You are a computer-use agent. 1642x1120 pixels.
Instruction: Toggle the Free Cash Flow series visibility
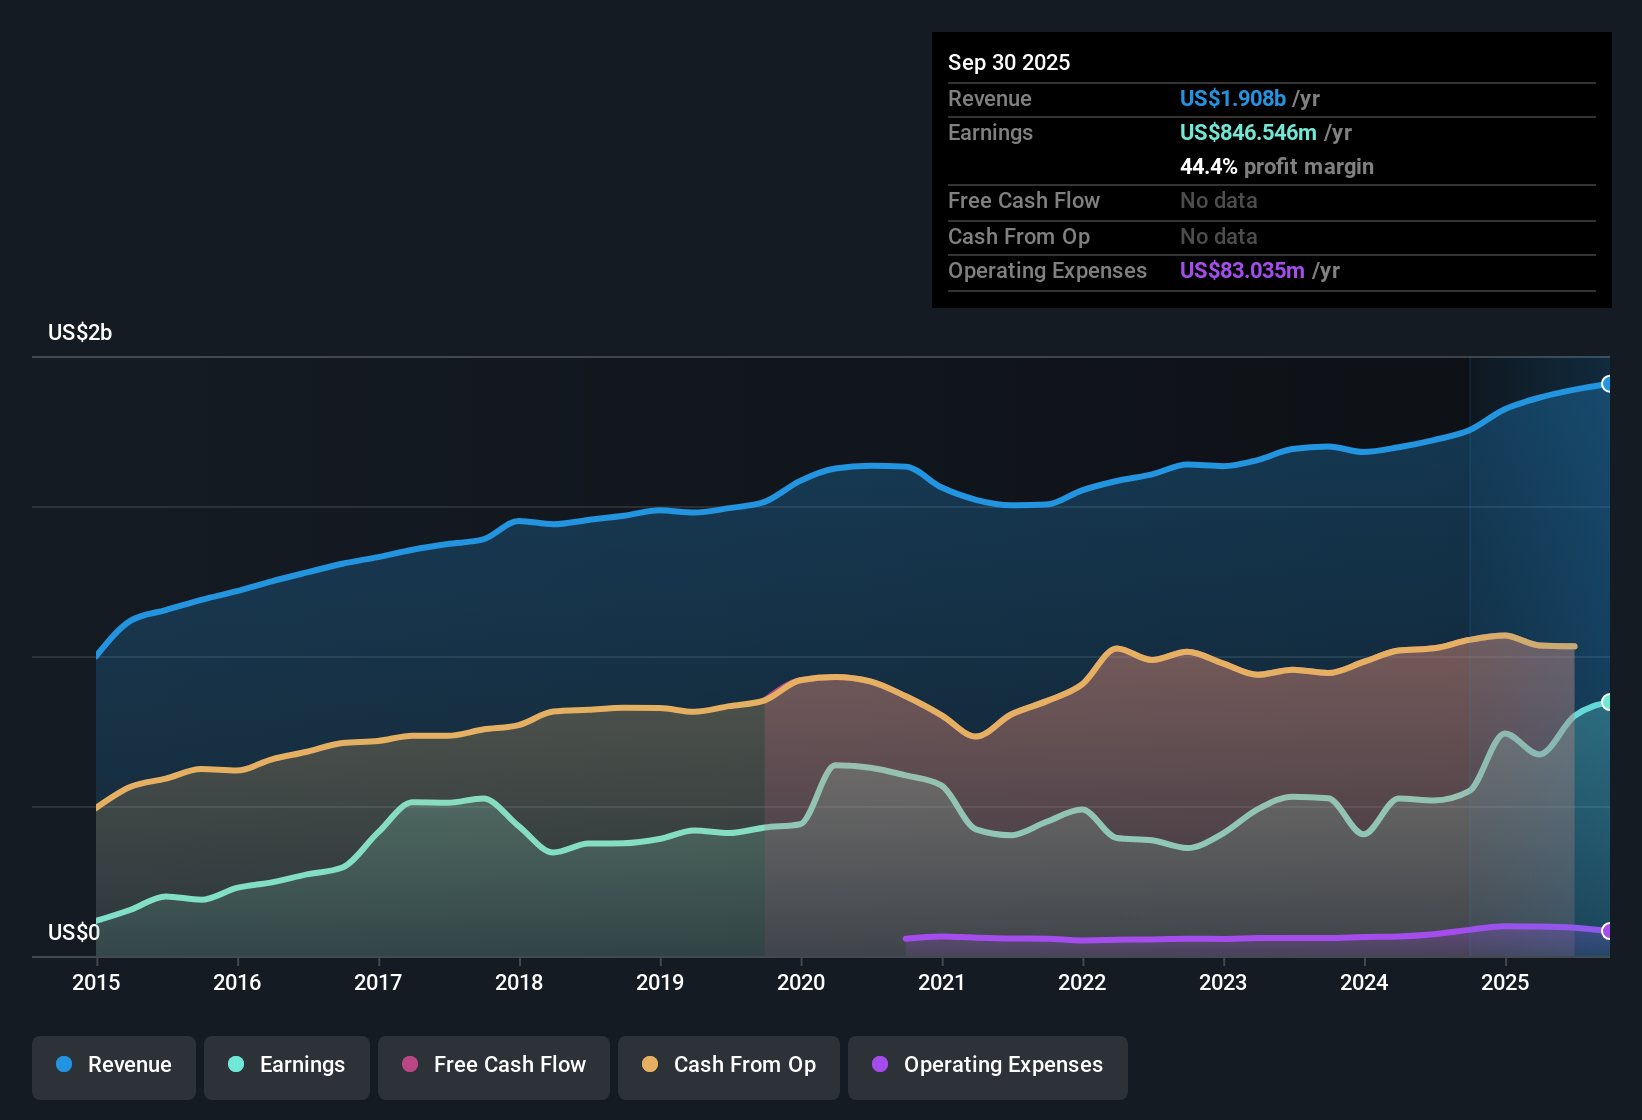coord(493,1065)
